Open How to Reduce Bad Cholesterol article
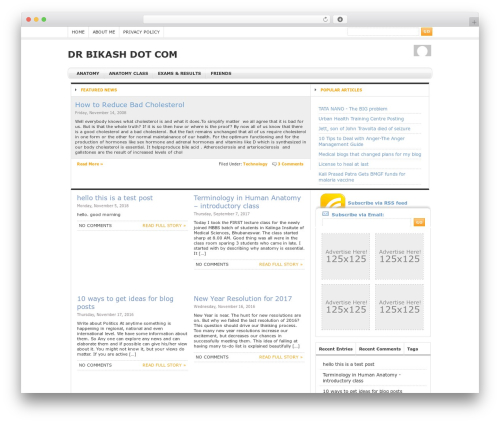This screenshot has width=500, height=423. coord(130,105)
